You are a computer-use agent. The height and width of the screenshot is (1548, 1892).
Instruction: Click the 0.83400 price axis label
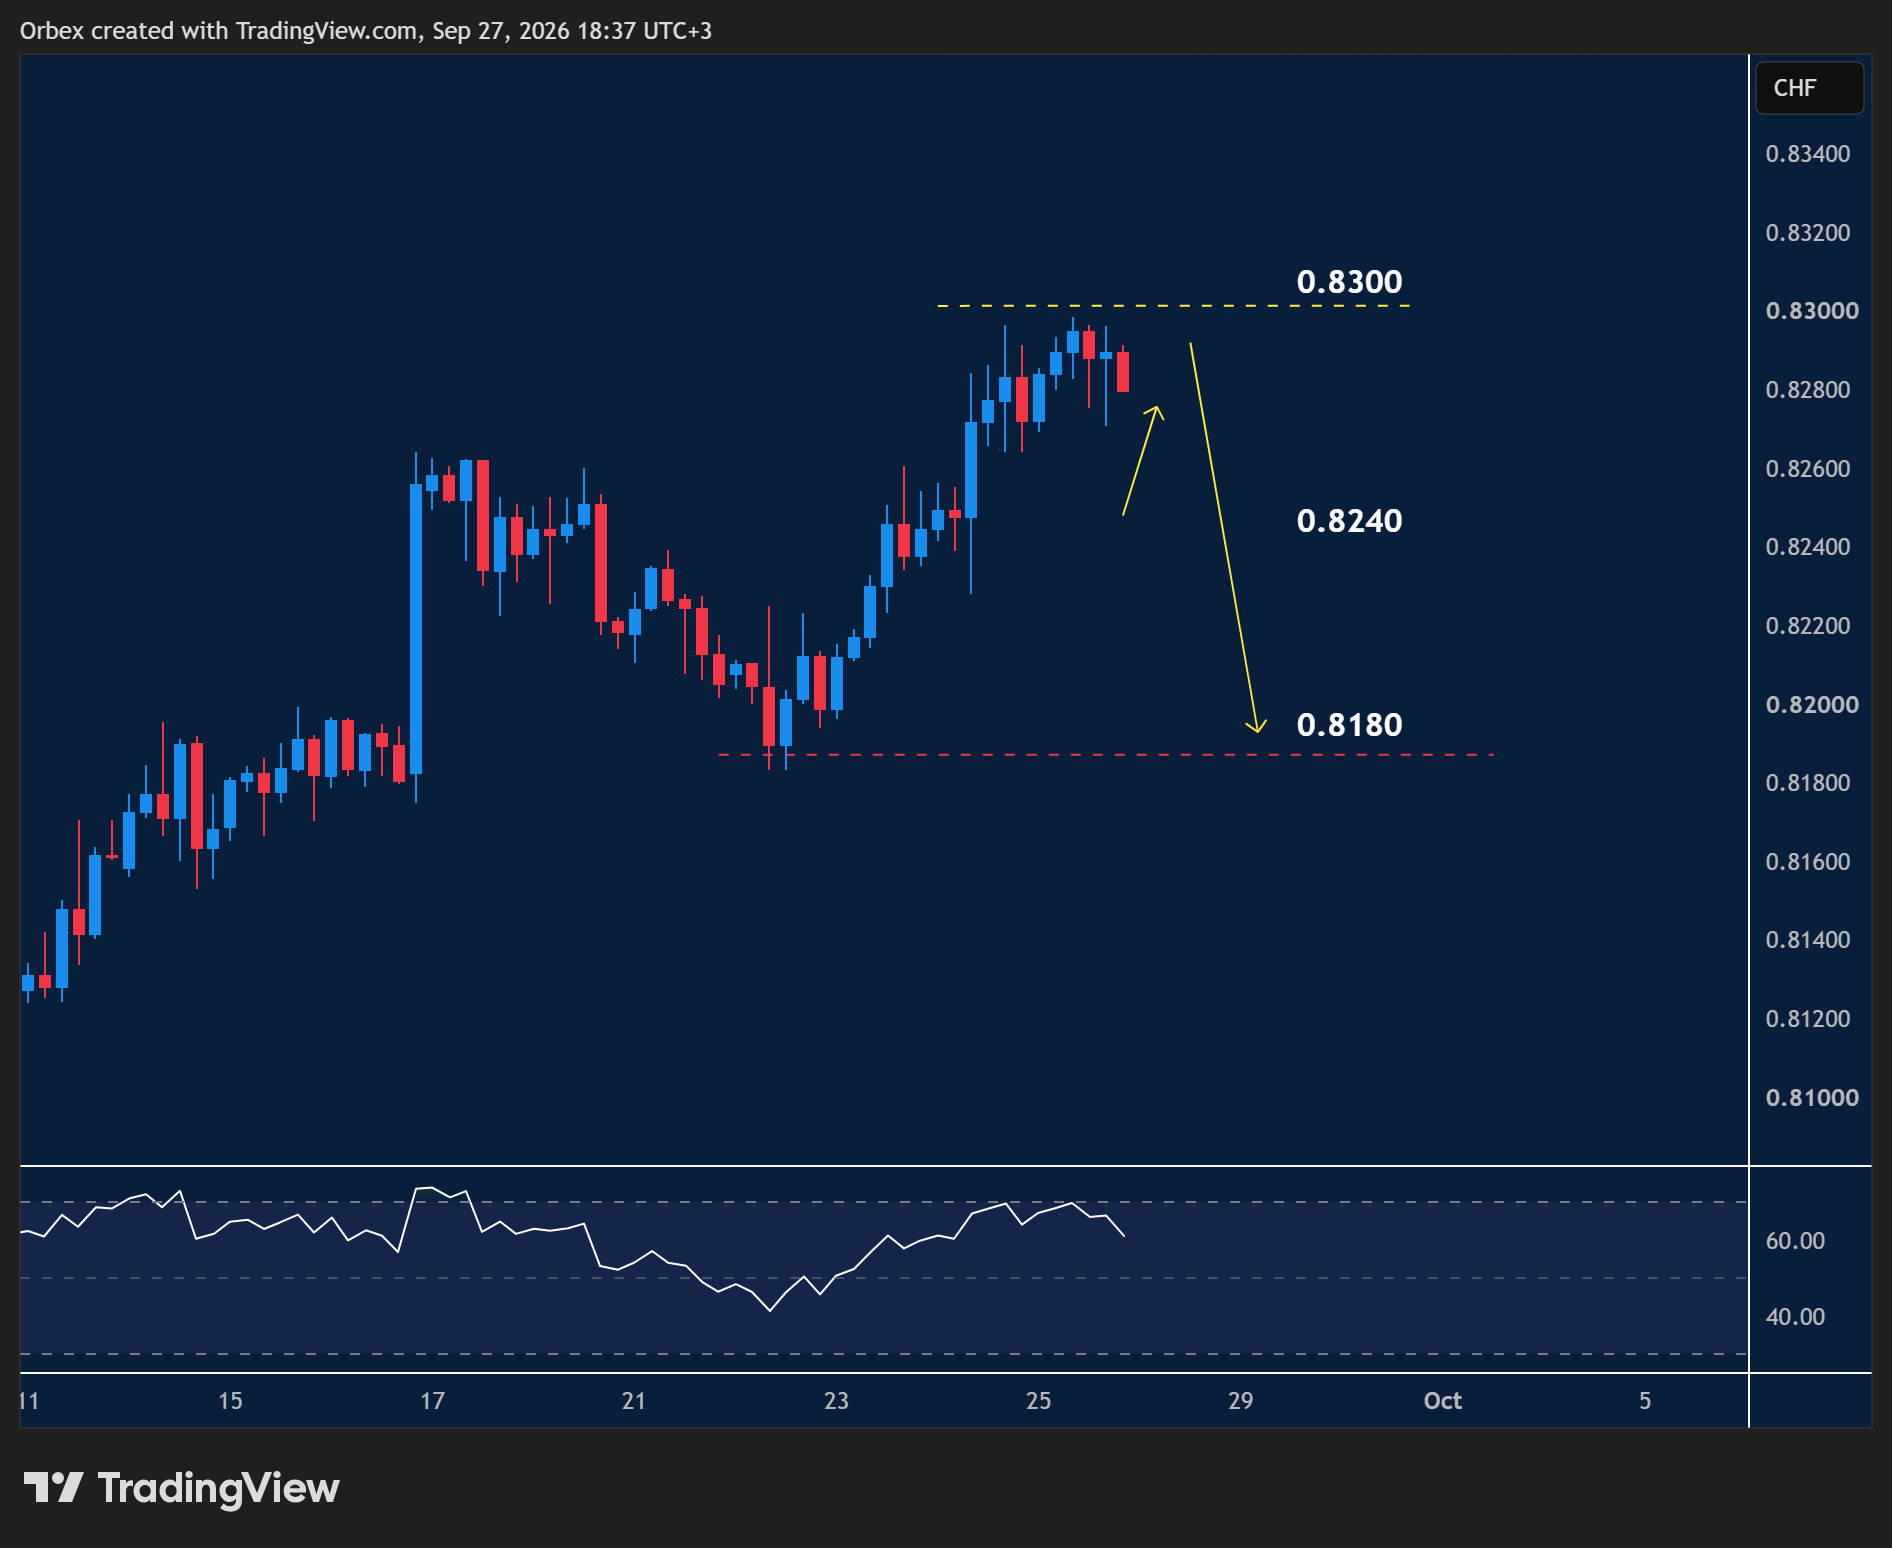1808,154
